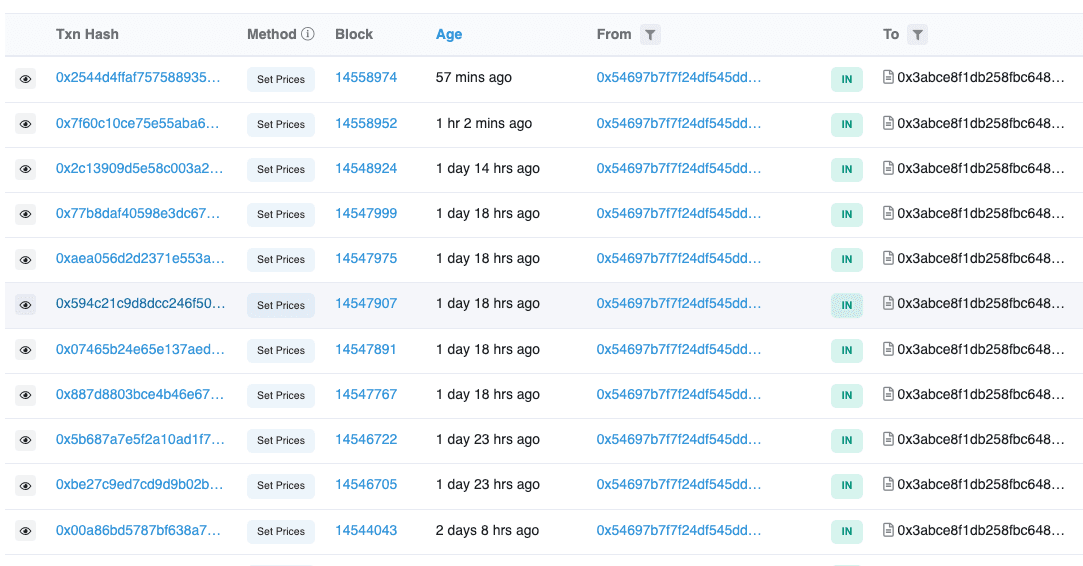This screenshot has width=1083, height=566.
Task: Preview transaction 0x7f60c10ce75e55aba6 via eye icon
Action: coord(26,124)
